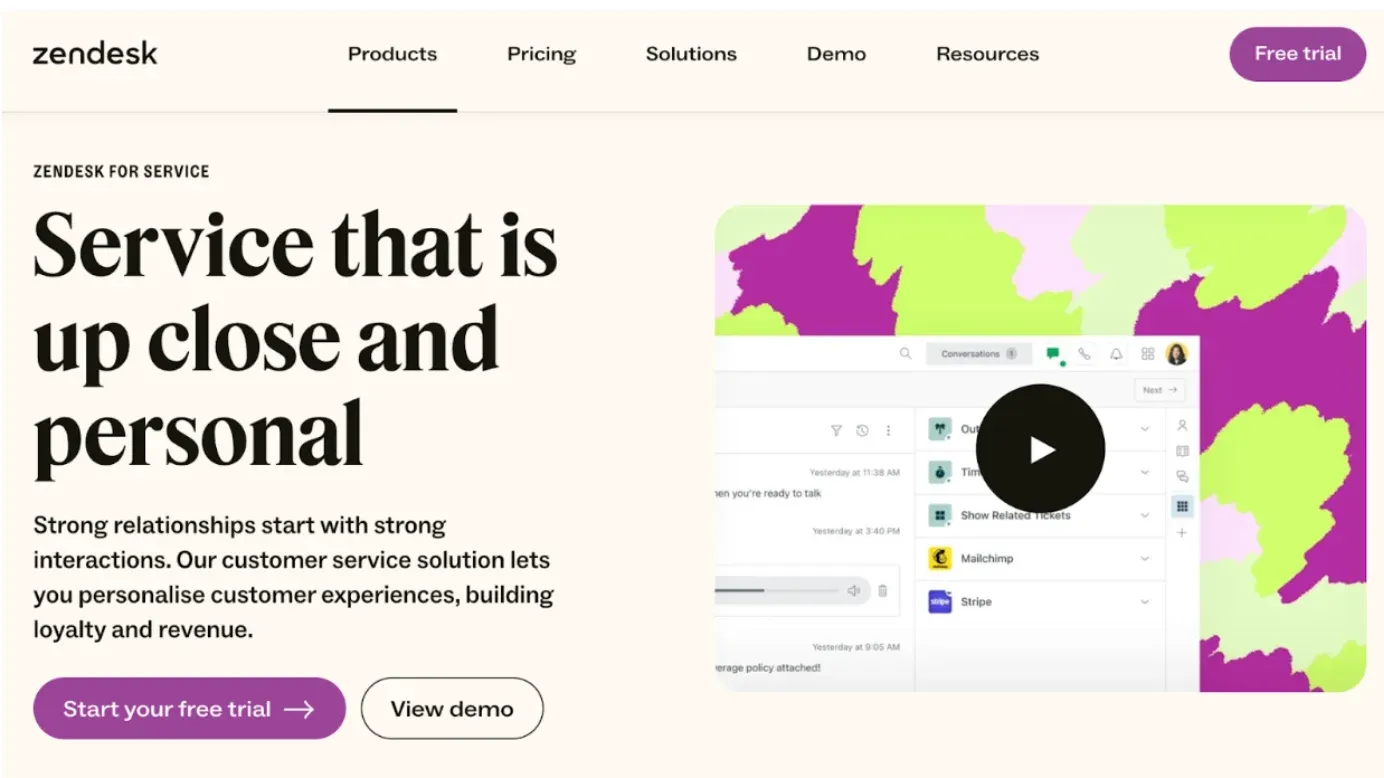
Task: Click the 'Yesterday at 11:38 AM' timestamp
Action: click(x=854, y=472)
